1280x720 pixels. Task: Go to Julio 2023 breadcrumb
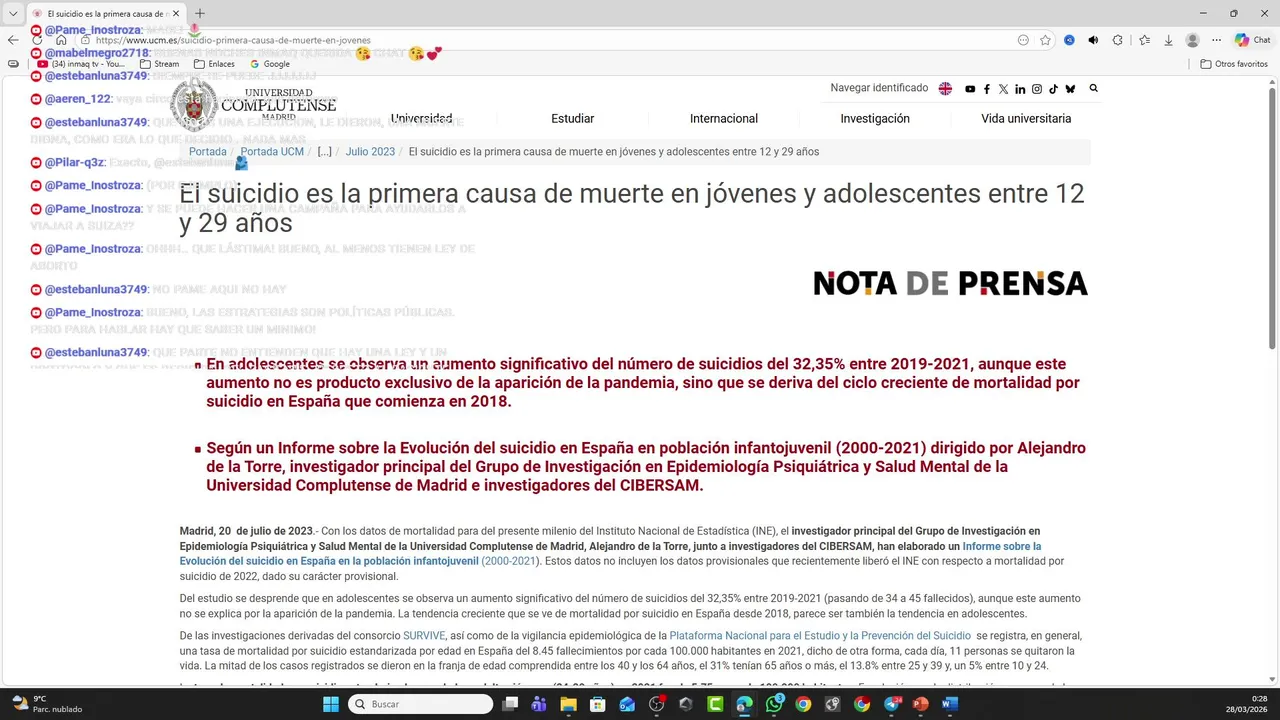(370, 152)
